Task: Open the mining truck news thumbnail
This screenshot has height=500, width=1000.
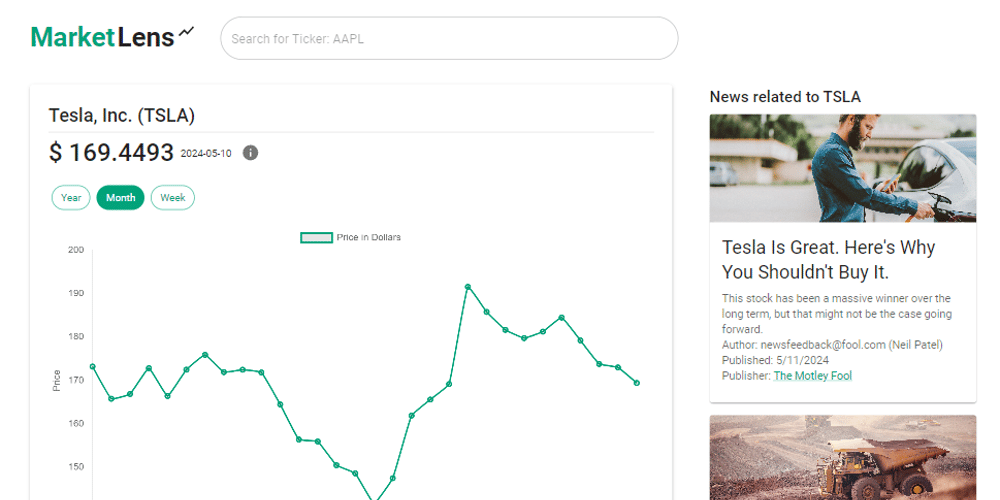Action: (x=842, y=457)
